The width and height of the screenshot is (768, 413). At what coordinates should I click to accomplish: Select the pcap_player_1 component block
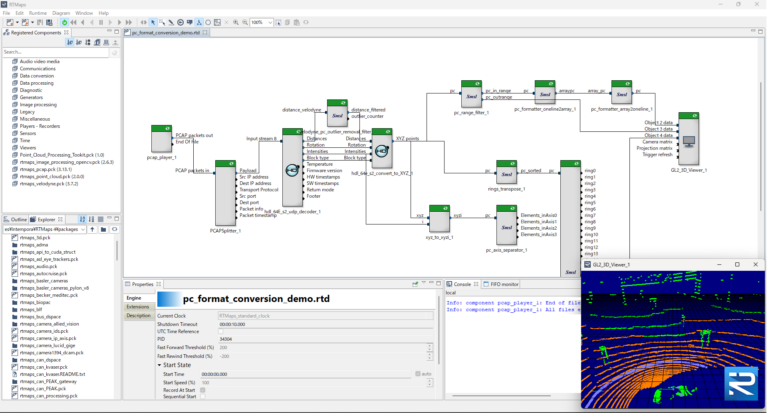tap(161, 139)
